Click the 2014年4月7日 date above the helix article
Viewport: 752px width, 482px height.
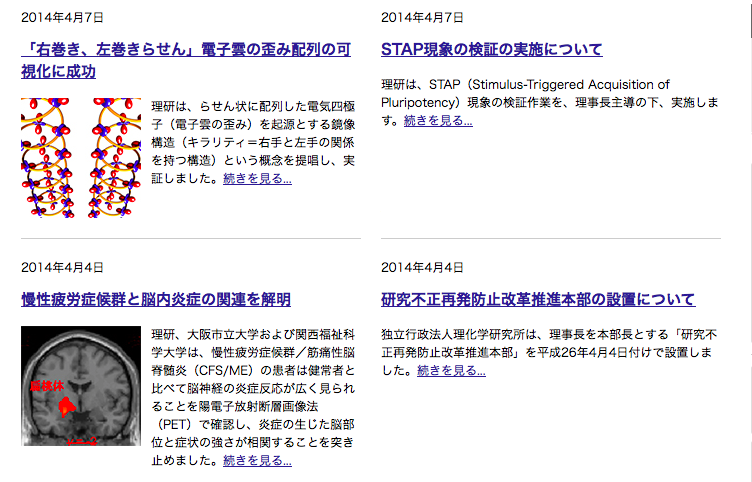click(62, 18)
